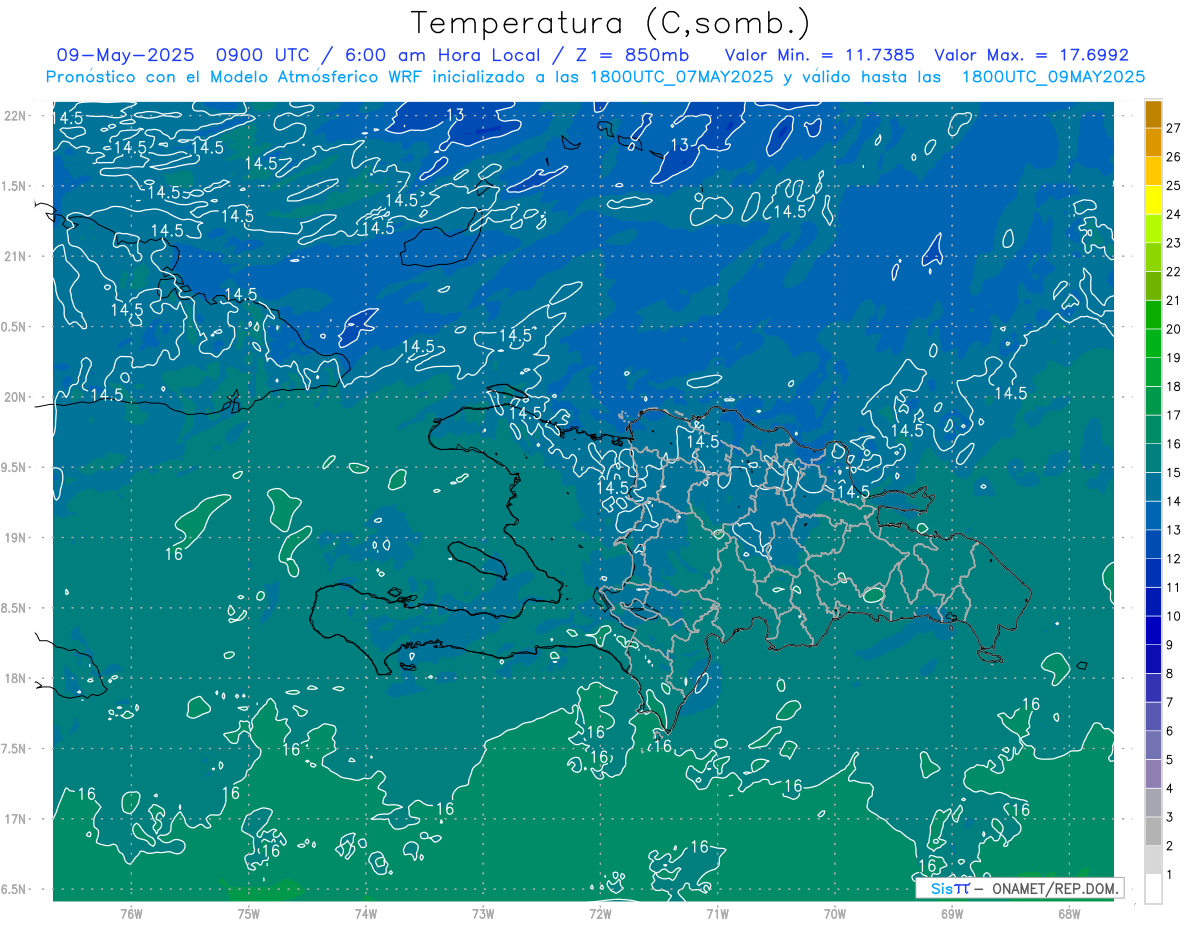The height and width of the screenshot is (927, 1200).
Task: Click the "71W" longitude axis label
Action: [717, 913]
